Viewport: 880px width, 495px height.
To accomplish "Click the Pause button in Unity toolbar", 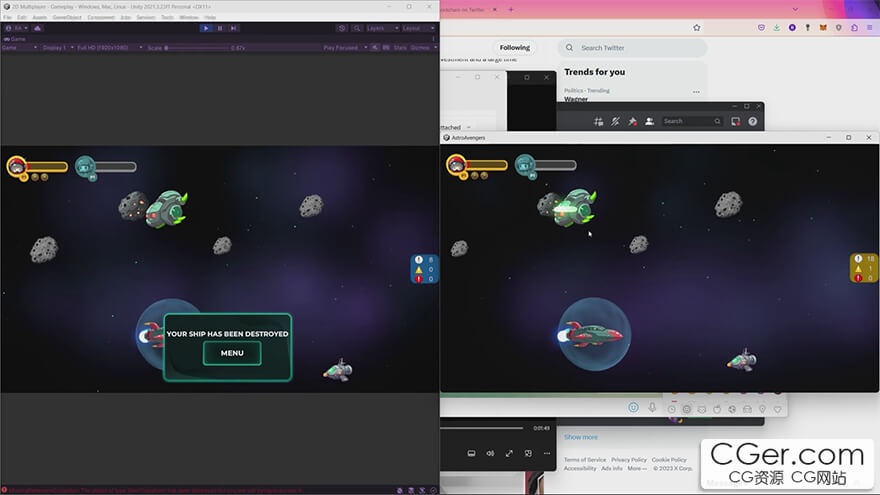I will (220, 28).
